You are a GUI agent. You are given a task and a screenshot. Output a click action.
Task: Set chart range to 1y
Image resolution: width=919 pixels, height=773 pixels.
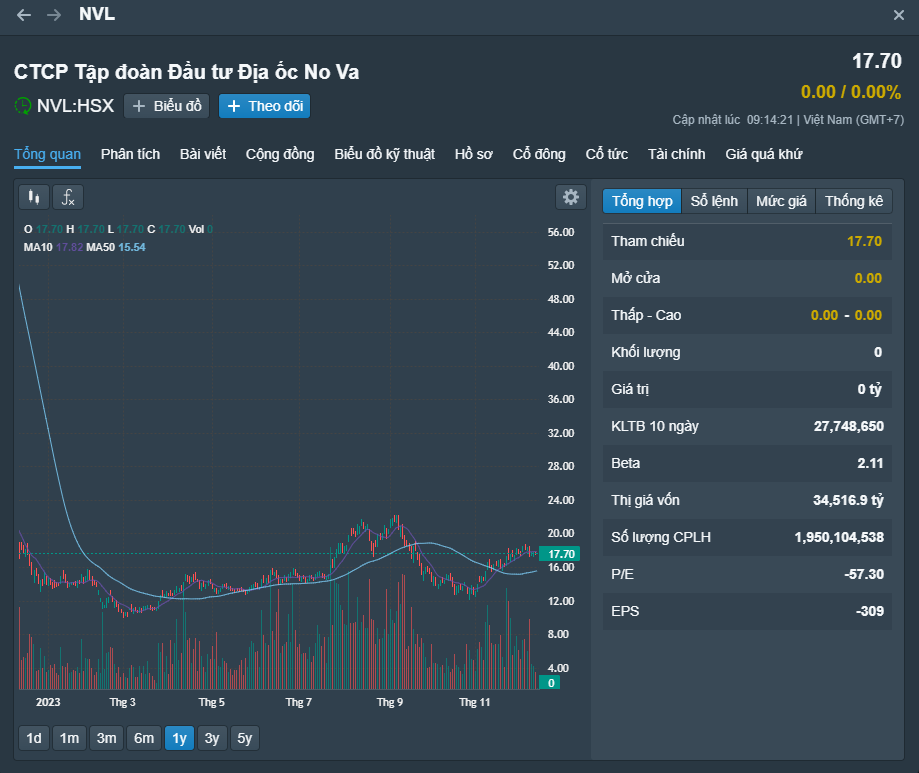(x=179, y=738)
